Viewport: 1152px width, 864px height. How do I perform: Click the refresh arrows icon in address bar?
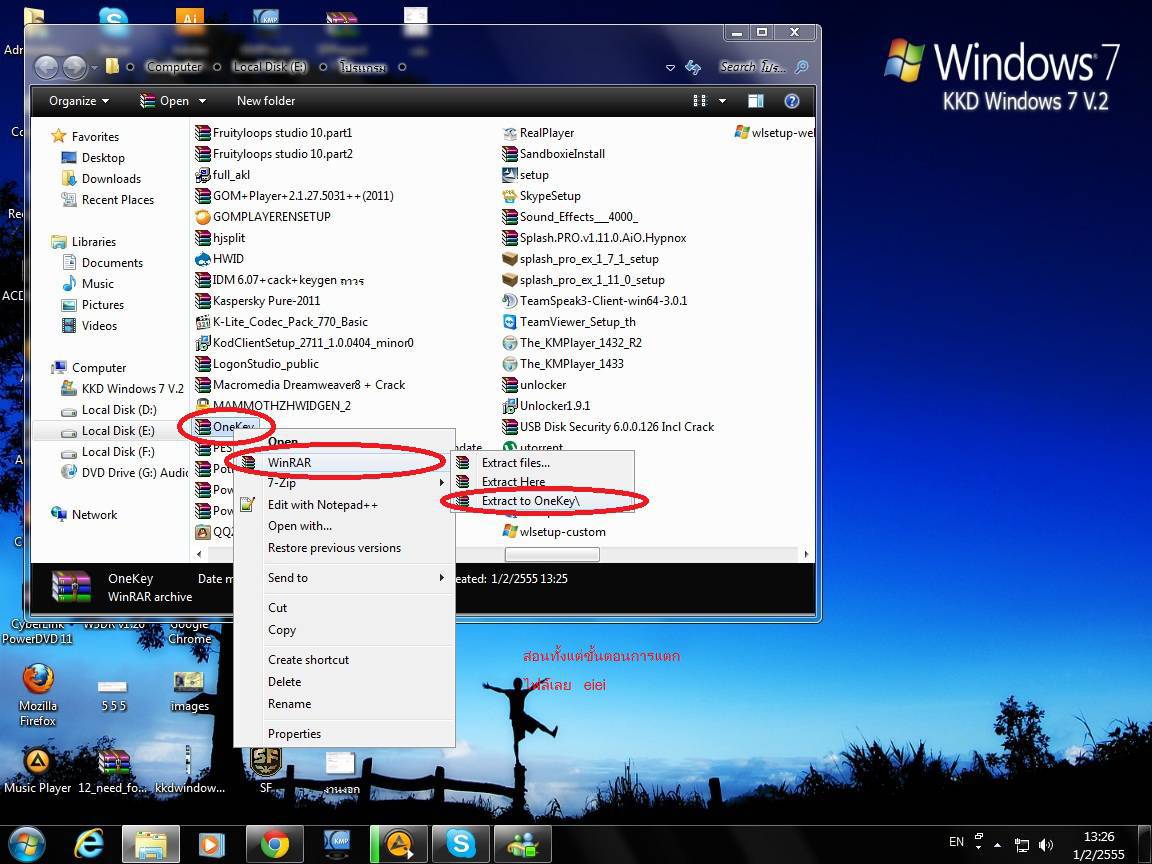pos(693,67)
